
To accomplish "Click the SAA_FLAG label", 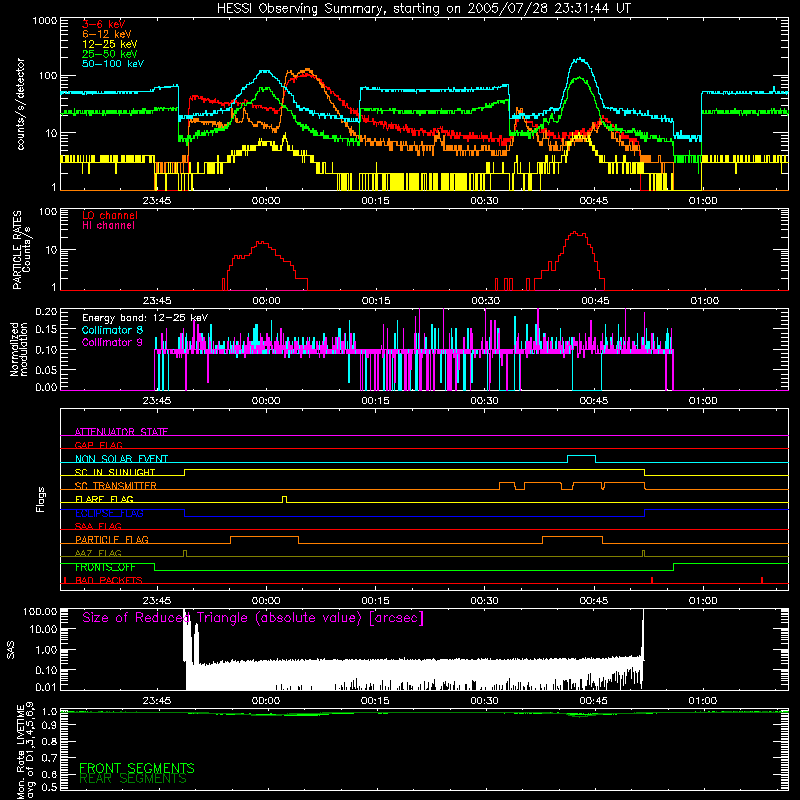I will 98,526.
